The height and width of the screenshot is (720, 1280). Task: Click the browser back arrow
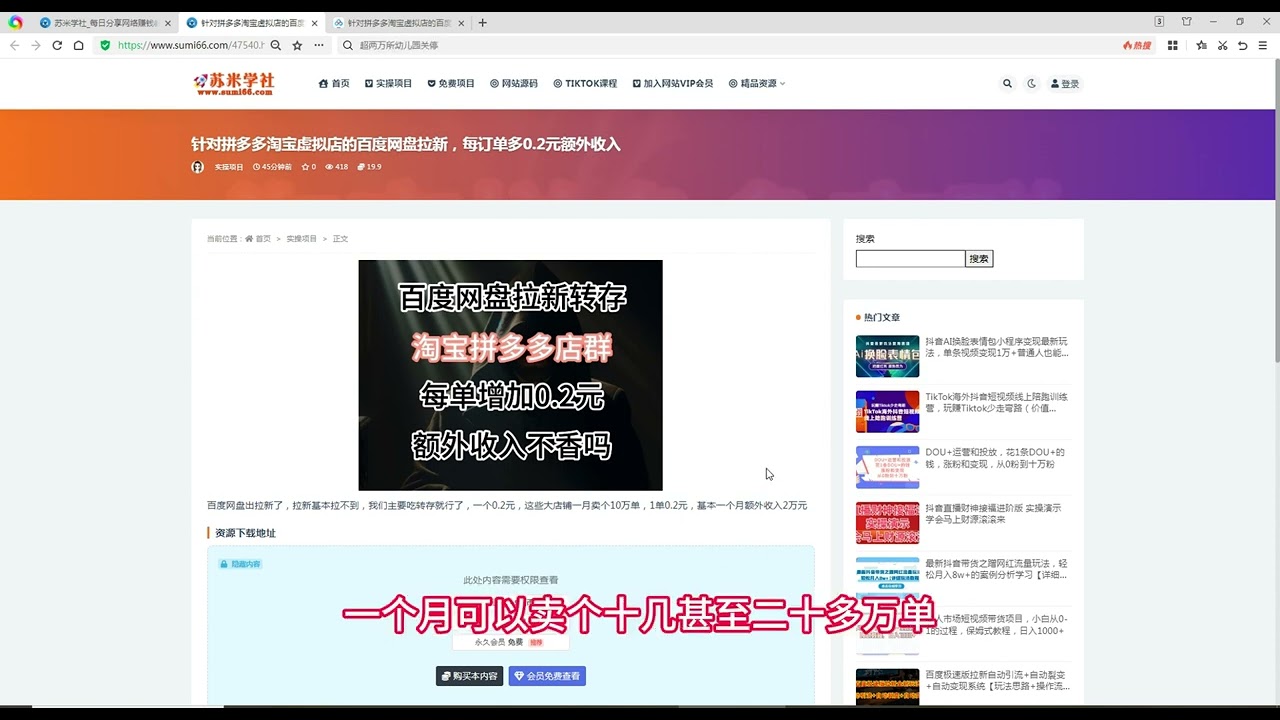(x=15, y=45)
